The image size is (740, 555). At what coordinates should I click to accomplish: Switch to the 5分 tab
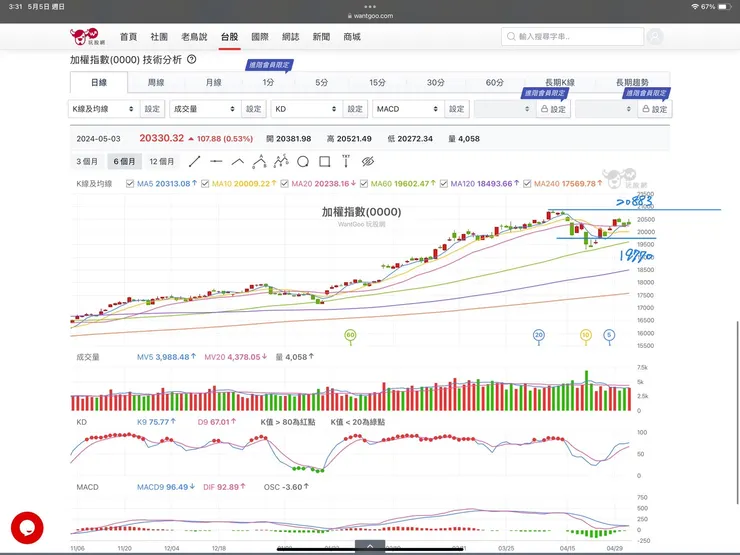coord(321,83)
